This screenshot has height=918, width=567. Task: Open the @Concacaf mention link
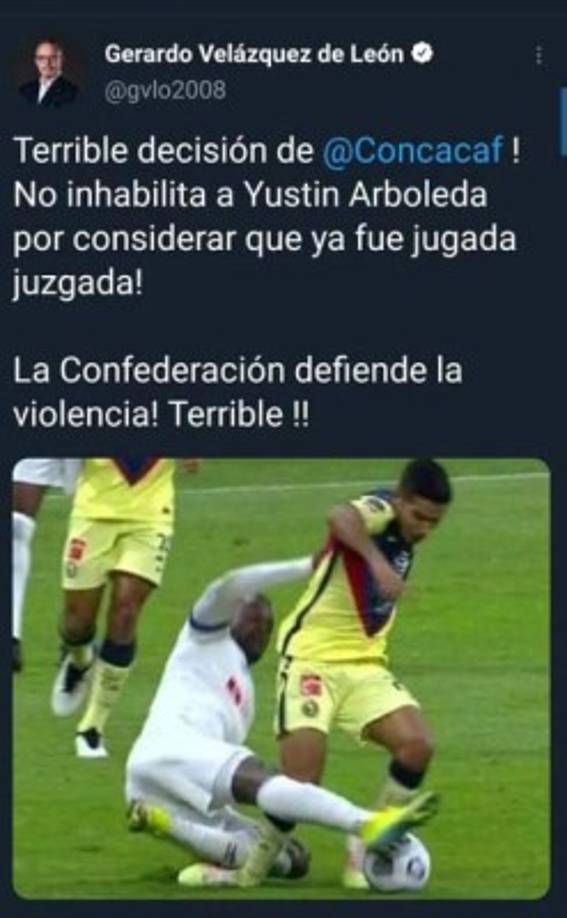(413, 151)
